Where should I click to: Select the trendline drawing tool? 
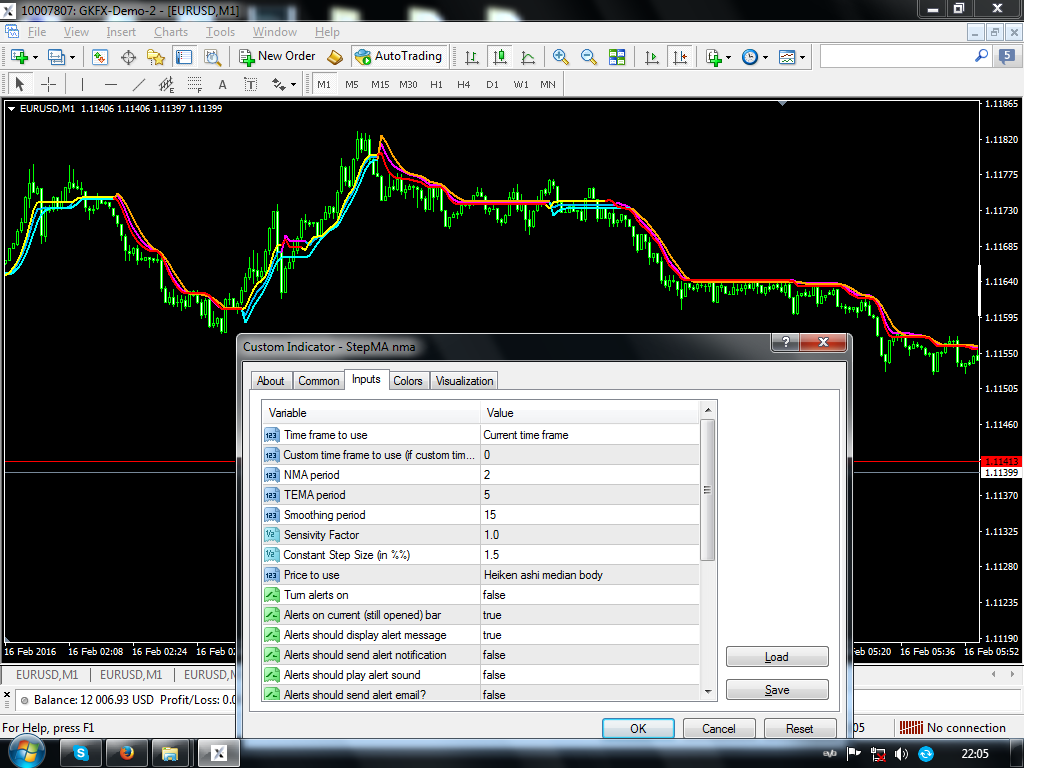click(138, 85)
